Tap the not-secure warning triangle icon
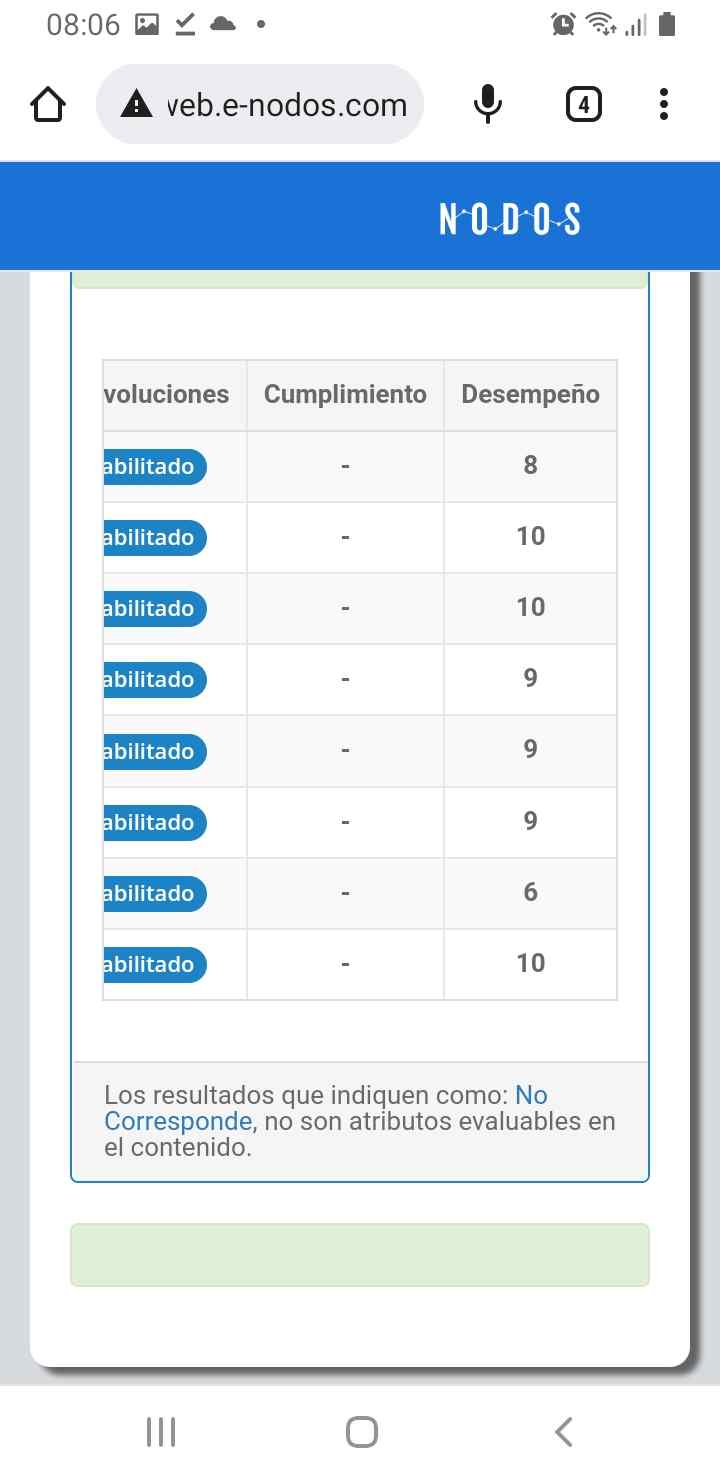This screenshot has width=720, height=1480. [136, 104]
